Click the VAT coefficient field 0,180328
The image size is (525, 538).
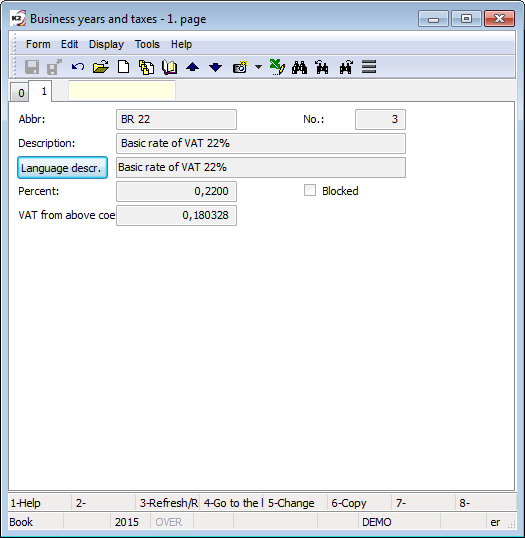176,215
